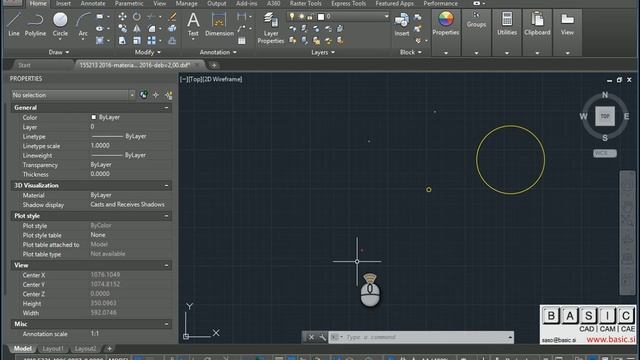Image resolution: width=640 pixels, height=360 pixels.
Task: Click the Explode tool icon
Action: click(x=172, y=28)
